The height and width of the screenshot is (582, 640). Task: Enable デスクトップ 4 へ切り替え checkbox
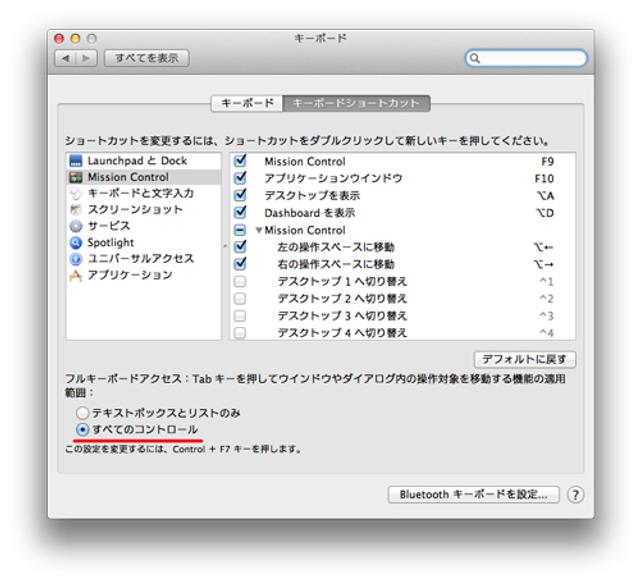(x=240, y=333)
